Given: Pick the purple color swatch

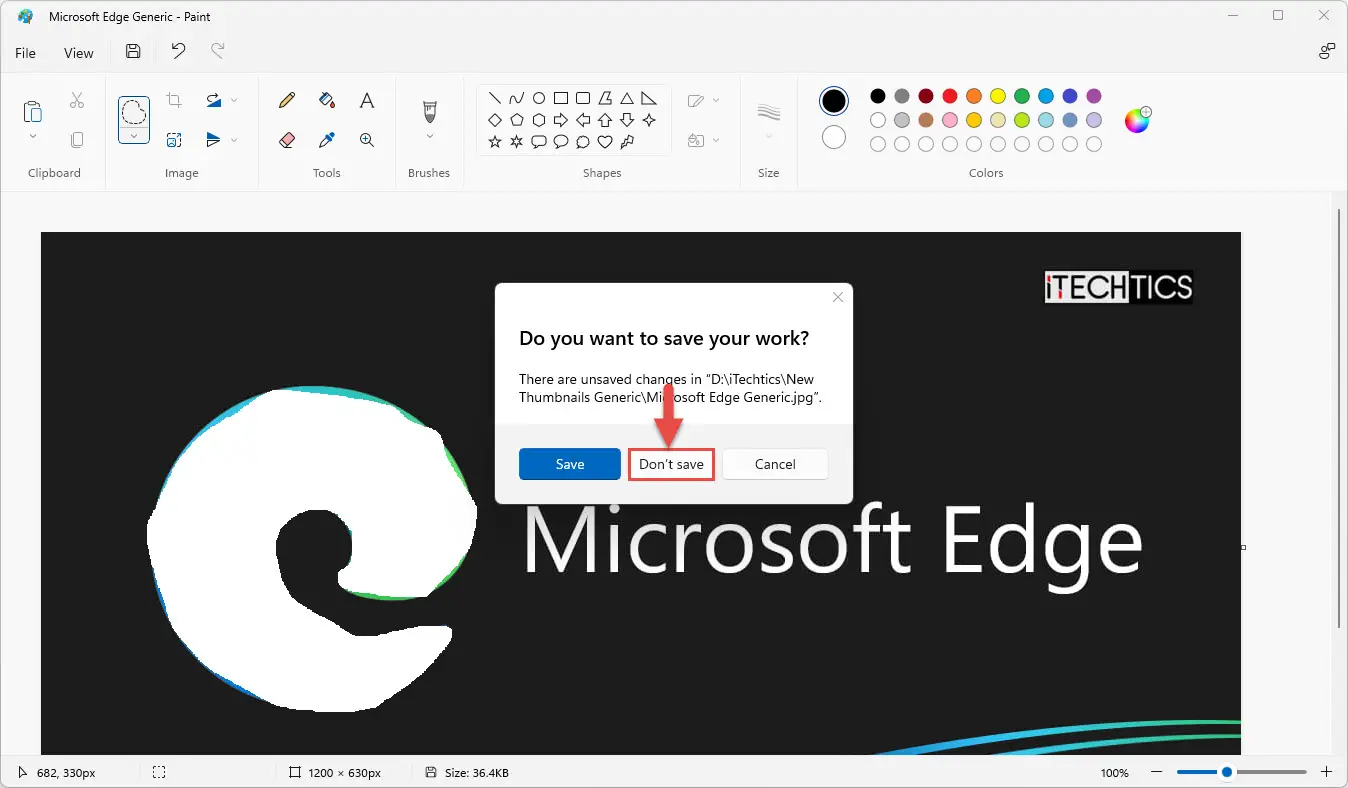Looking at the screenshot, I should (1094, 96).
